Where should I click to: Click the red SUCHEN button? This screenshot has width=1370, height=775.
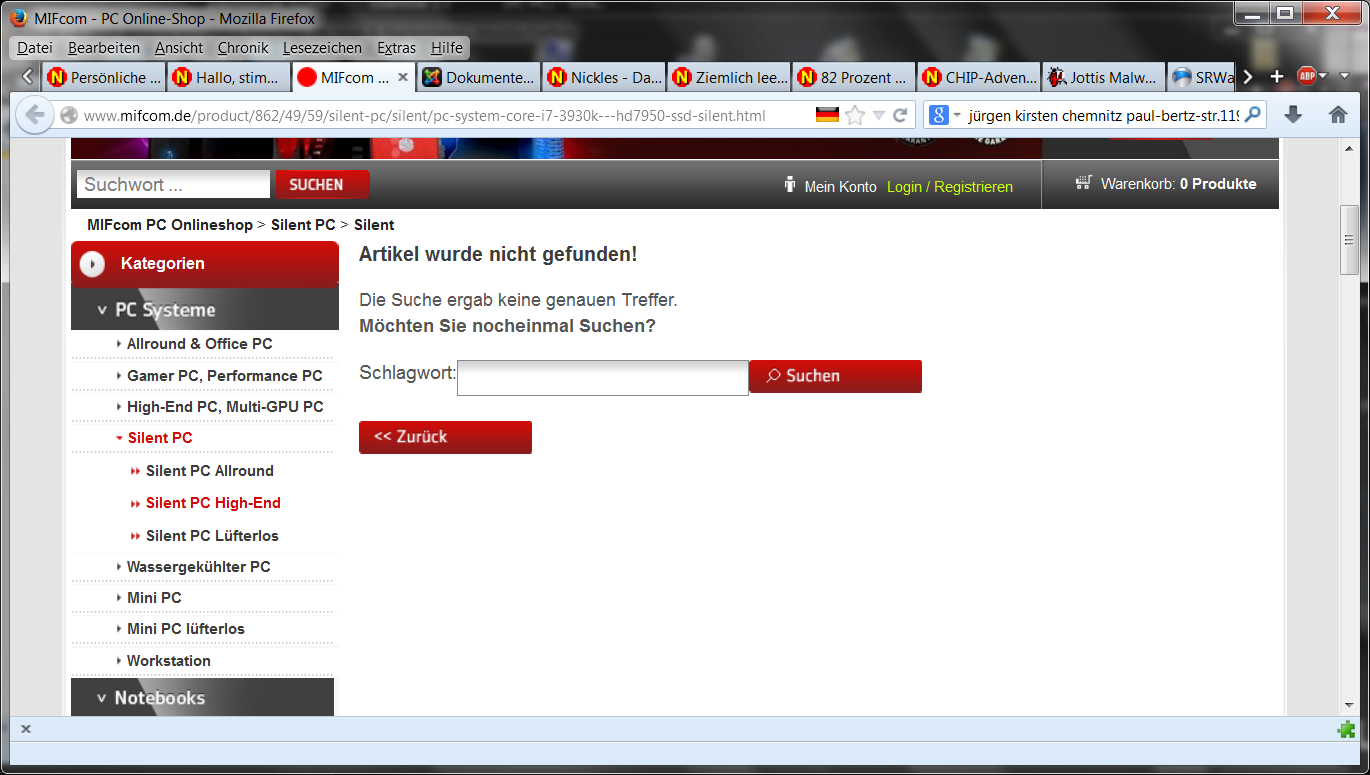322,184
